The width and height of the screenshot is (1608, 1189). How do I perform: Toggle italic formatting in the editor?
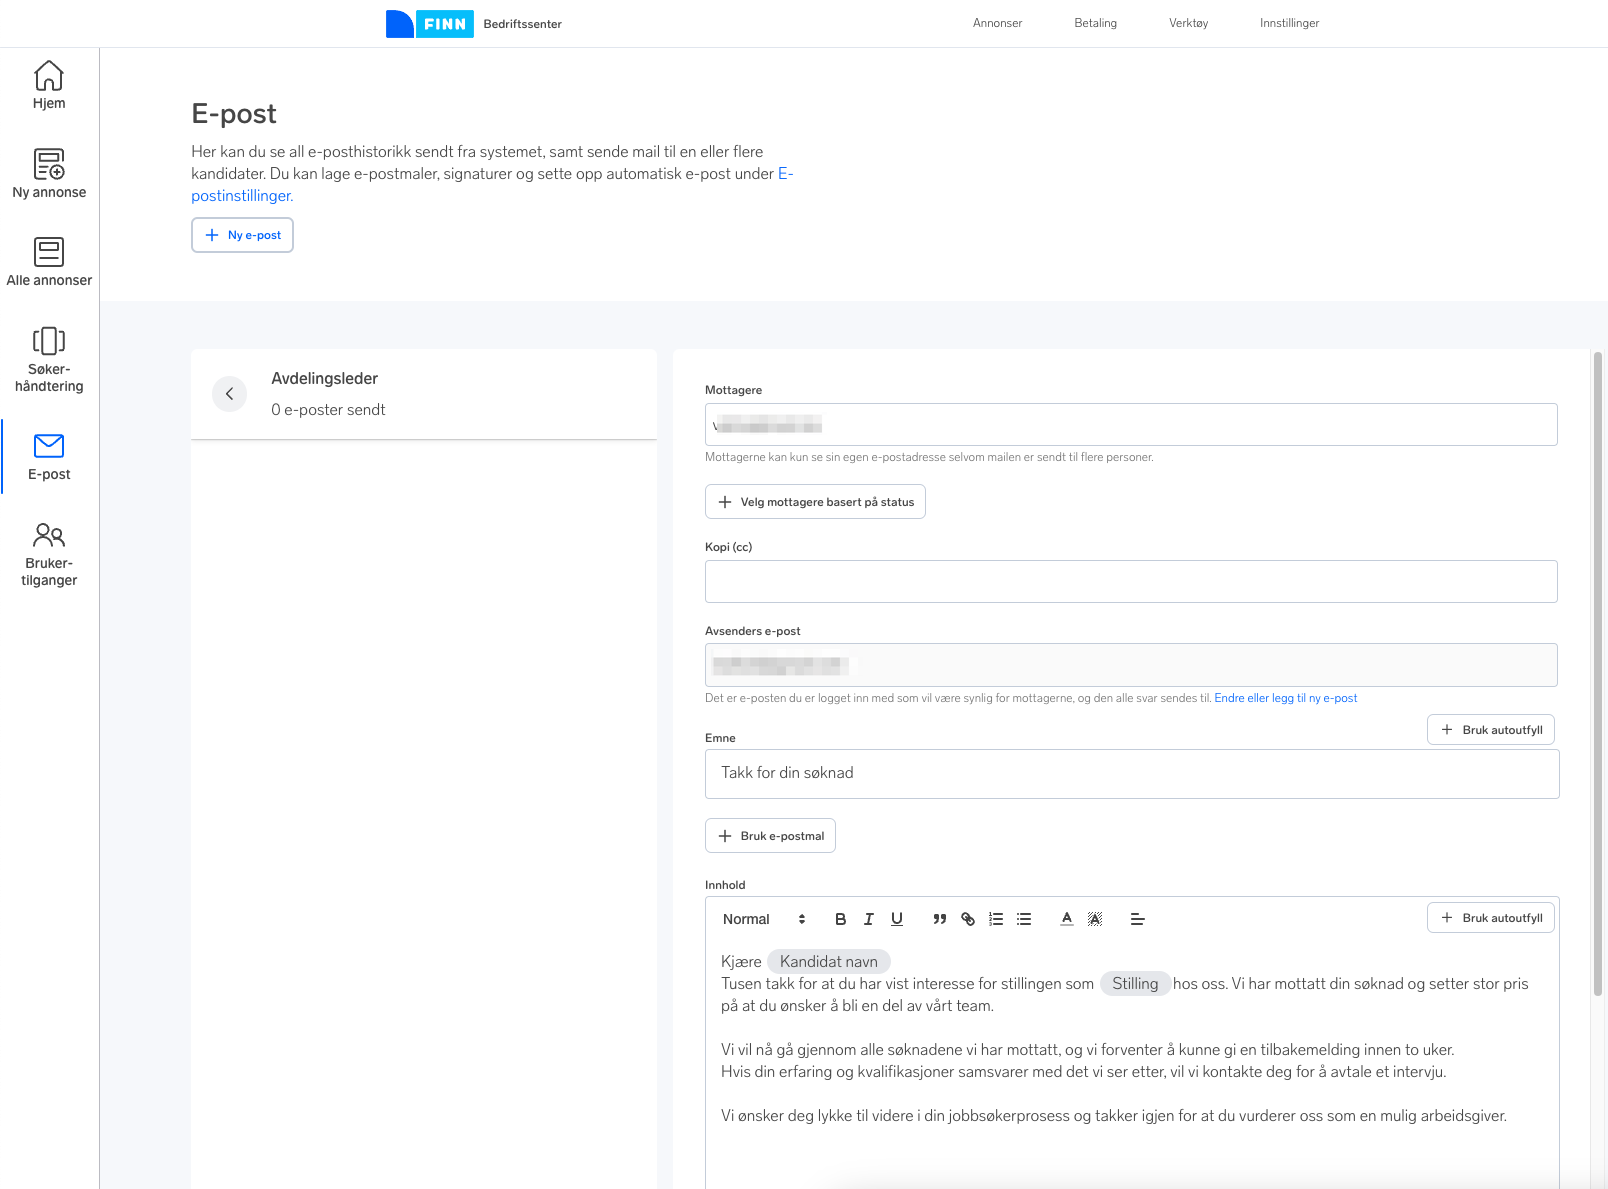(x=868, y=919)
